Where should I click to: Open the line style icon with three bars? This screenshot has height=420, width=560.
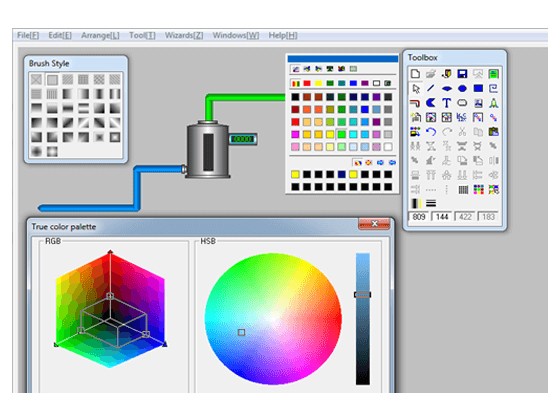431,203
